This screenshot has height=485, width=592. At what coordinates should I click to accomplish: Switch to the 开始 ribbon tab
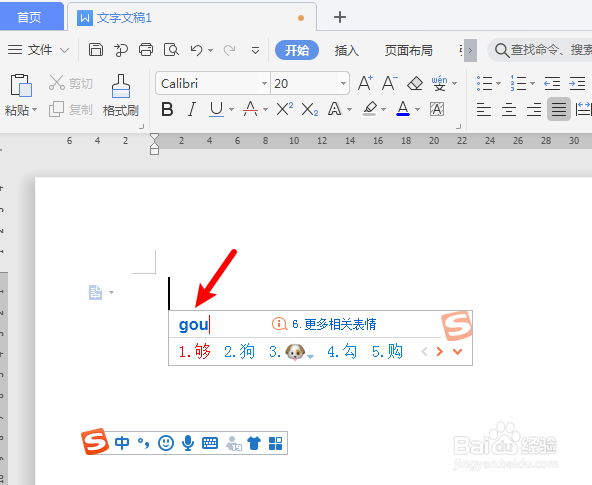(x=297, y=50)
